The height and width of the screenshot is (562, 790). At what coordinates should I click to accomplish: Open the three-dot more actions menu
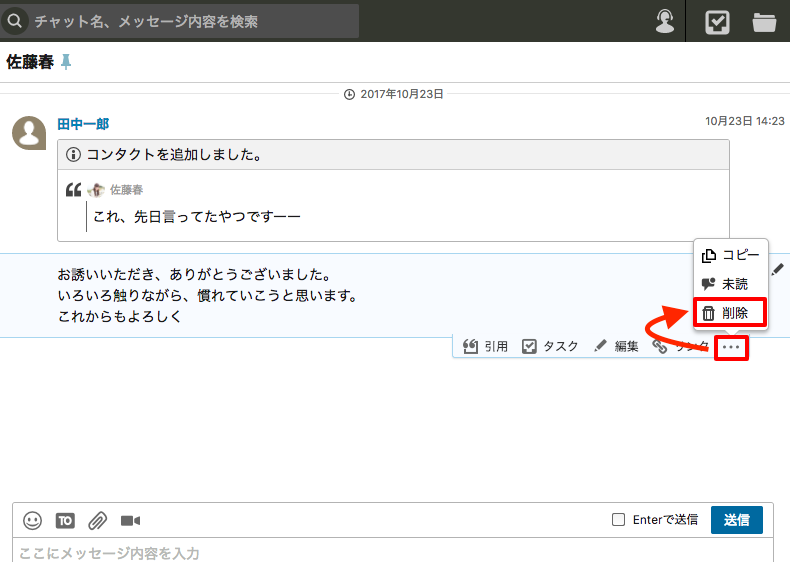(x=732, y=347)
